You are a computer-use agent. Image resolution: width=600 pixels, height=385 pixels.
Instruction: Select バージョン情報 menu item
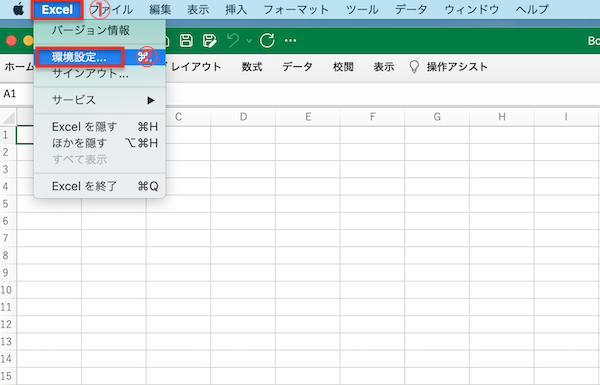click(x=100, y=30)
